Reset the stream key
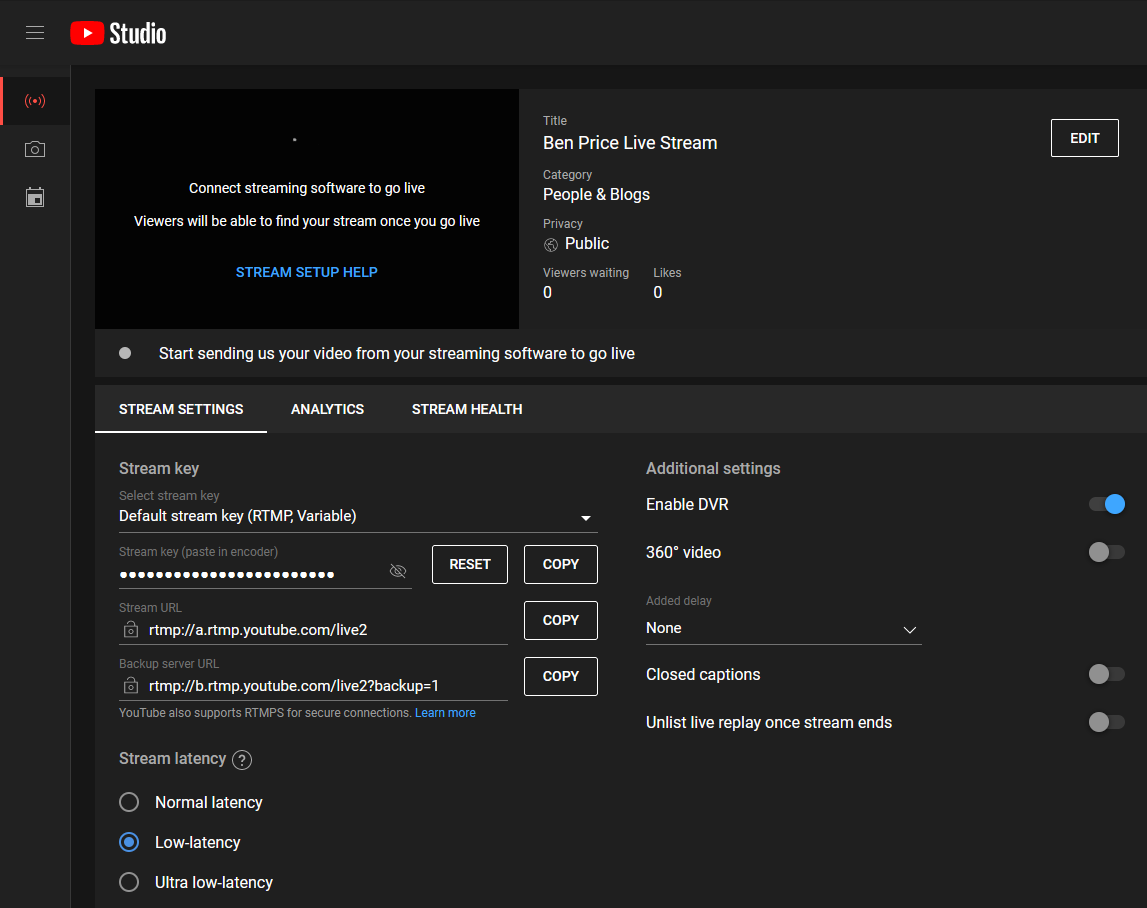Viewport: 1147px width, 908px height. click(x=469, y=564)
